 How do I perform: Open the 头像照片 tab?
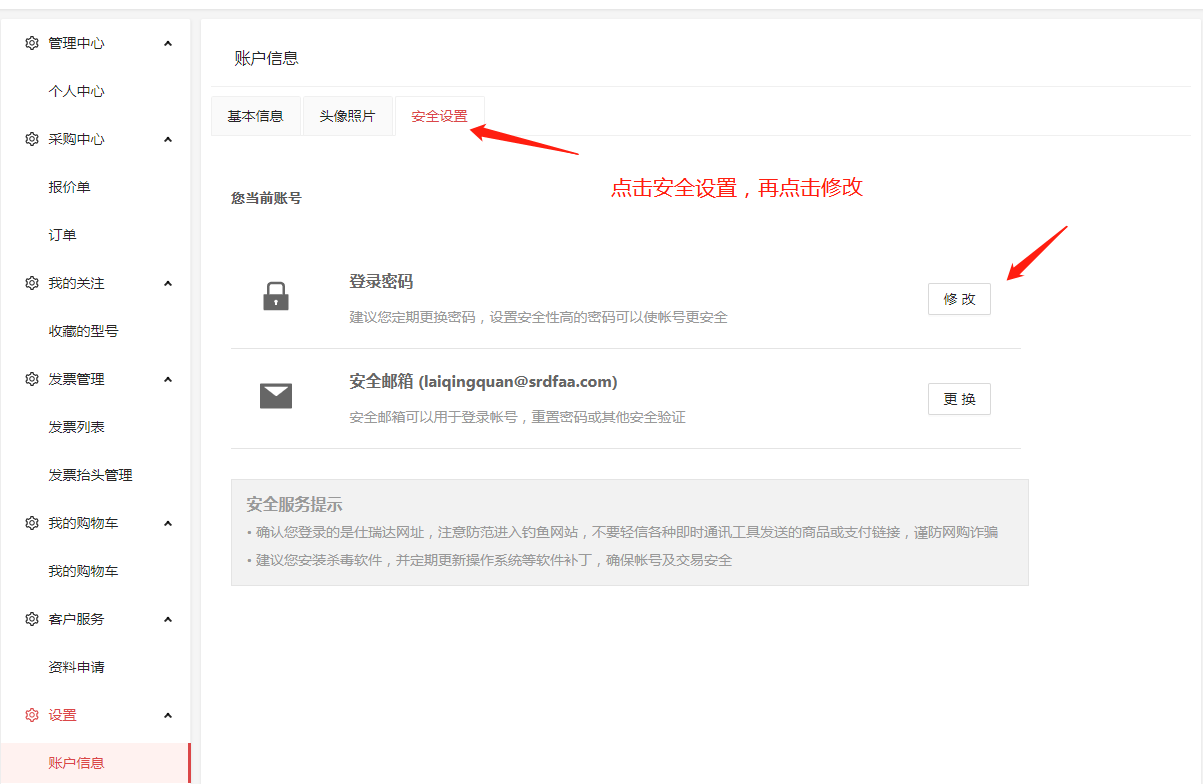click(347, 116)
